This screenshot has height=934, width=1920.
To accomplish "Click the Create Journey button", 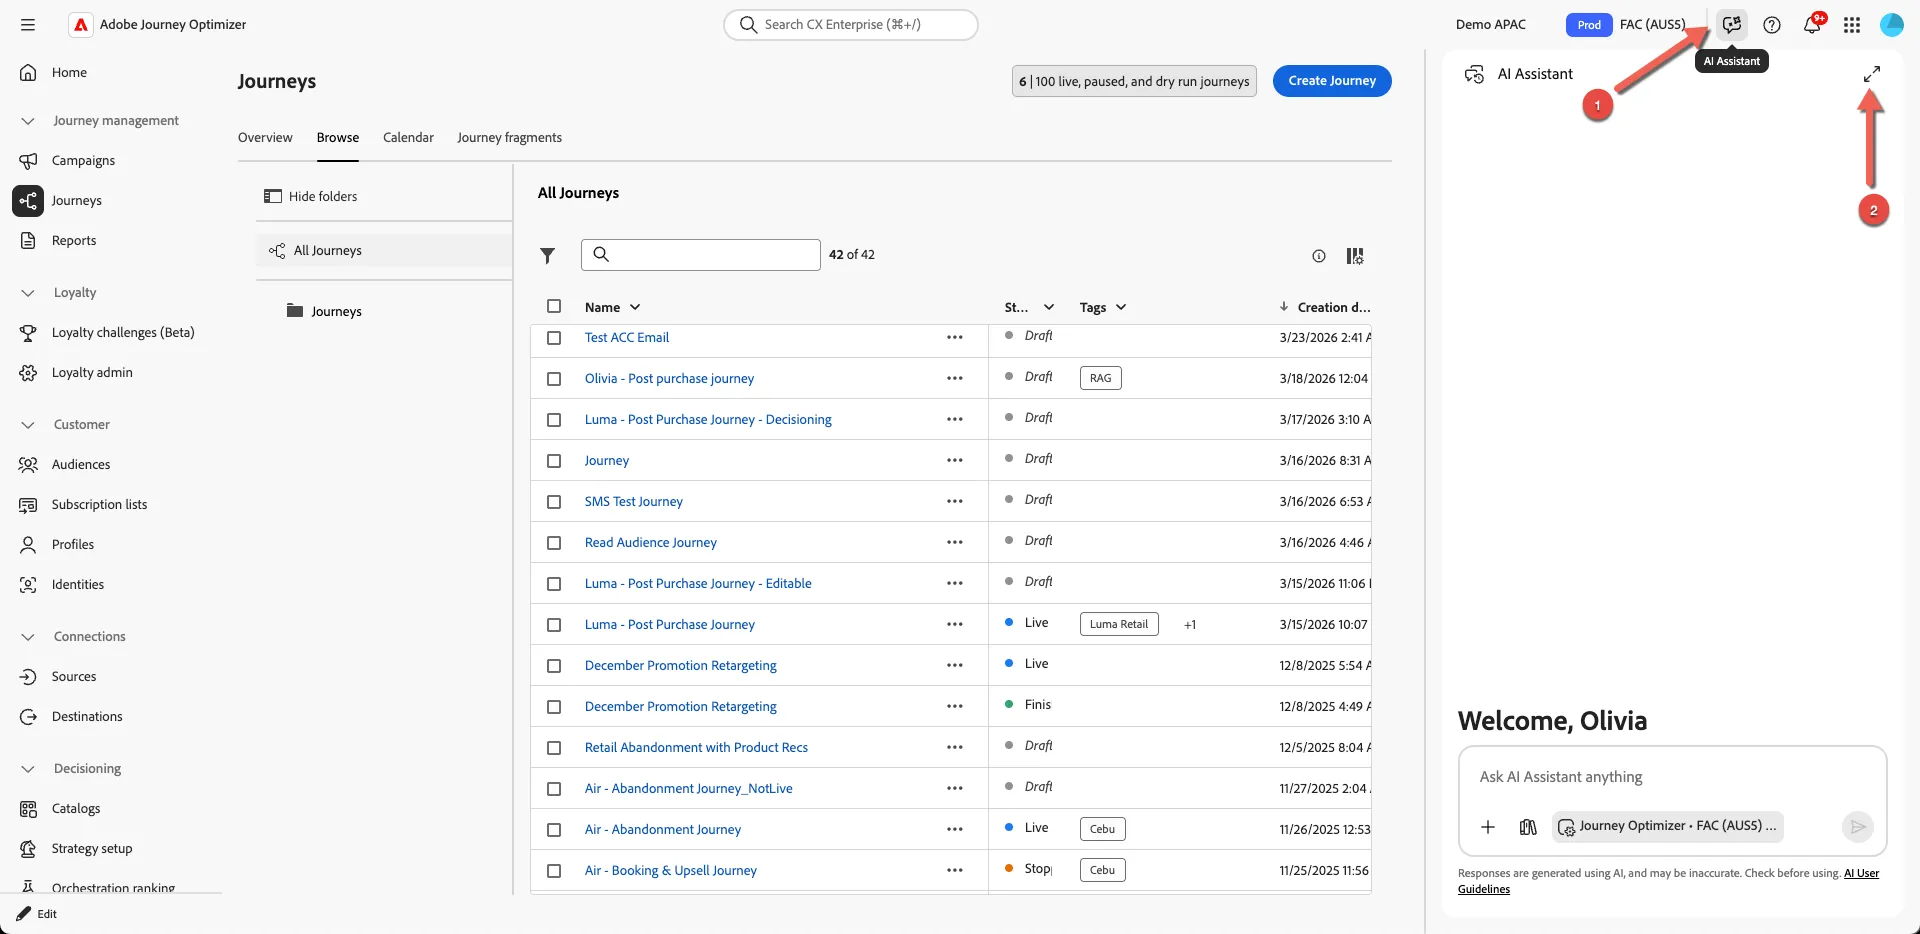I will pos(1332,81).
